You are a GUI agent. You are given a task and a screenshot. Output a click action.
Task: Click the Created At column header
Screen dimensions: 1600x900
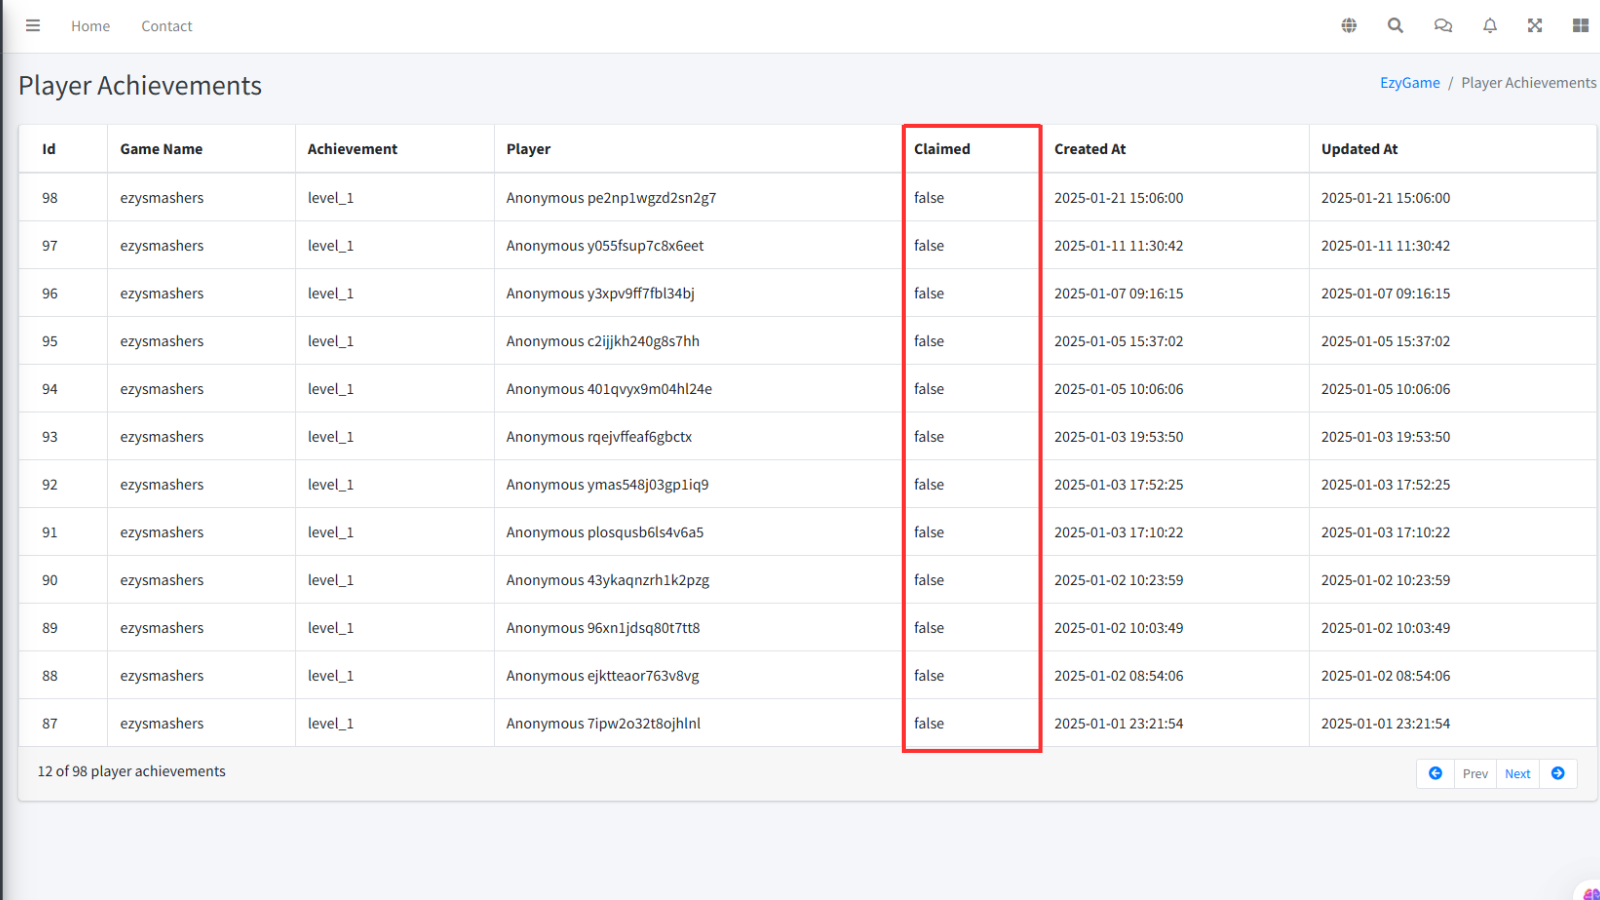(1090, 149)
